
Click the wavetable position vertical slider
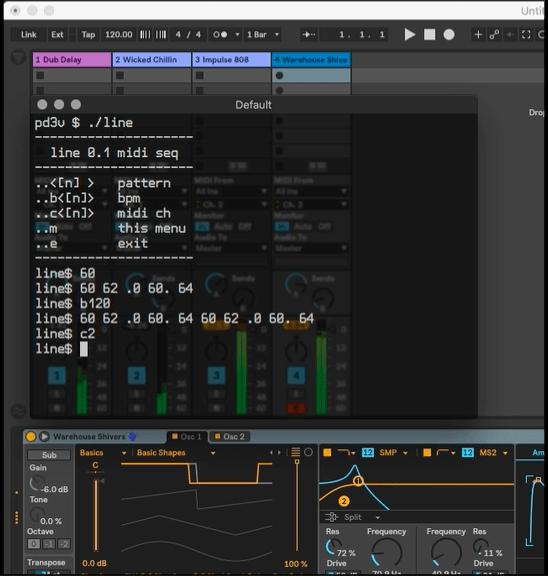pos(297,505)
